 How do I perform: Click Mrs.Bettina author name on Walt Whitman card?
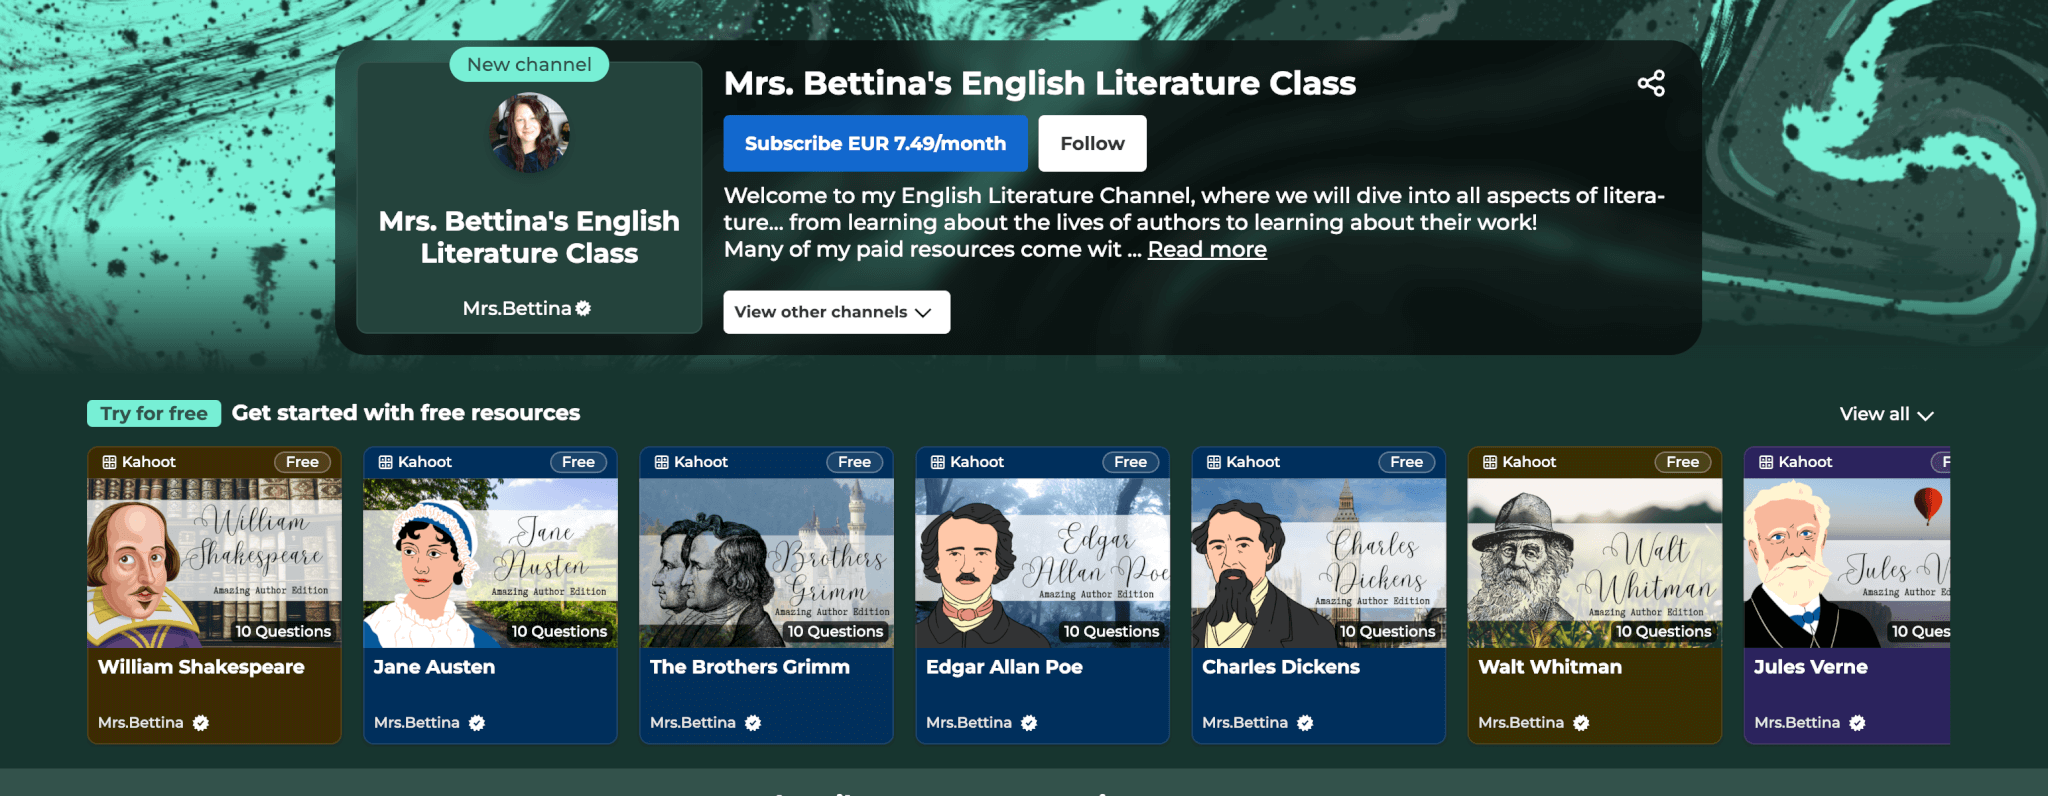(x=1521, y=723)
